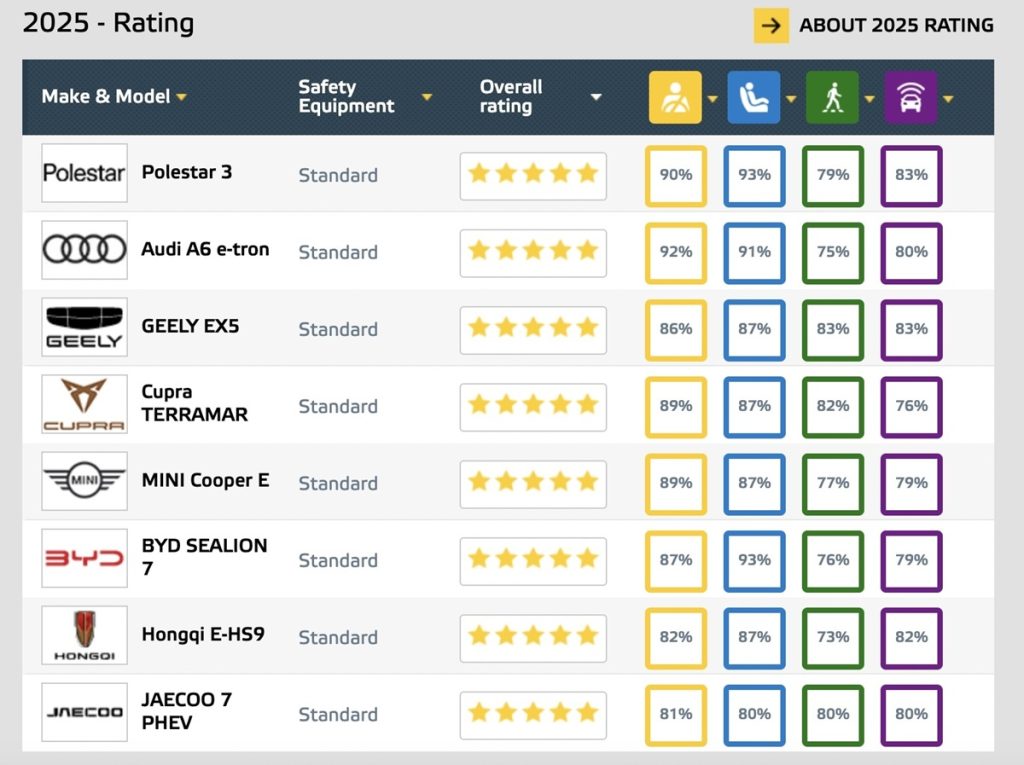Open the GEELY EX5 model link
Screen dimensions: 1024x765
click(190, 326)
